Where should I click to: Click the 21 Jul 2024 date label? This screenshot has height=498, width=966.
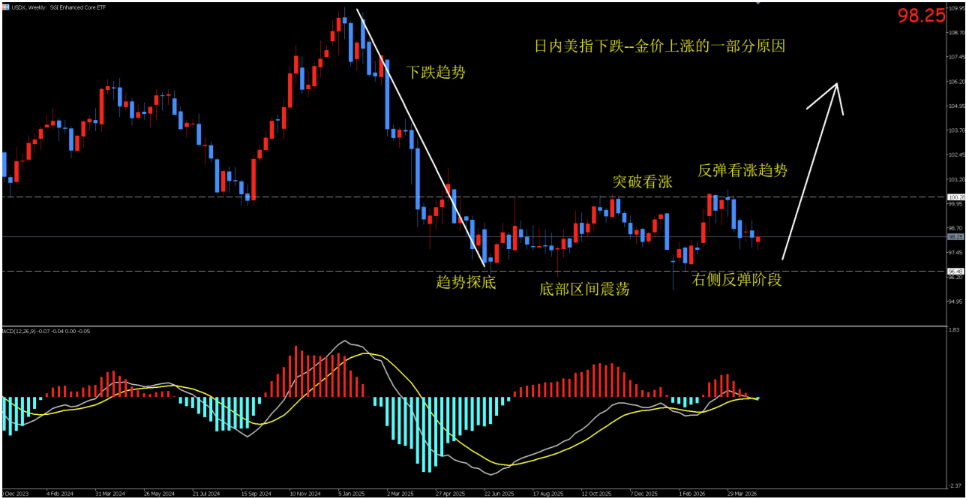pos(206,494)
